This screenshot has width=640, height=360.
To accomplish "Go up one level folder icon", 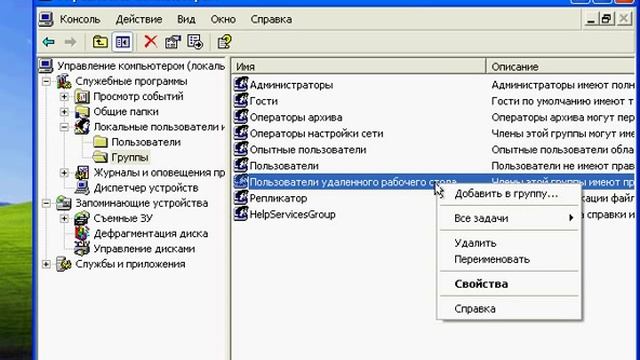I will pos(100,42).
